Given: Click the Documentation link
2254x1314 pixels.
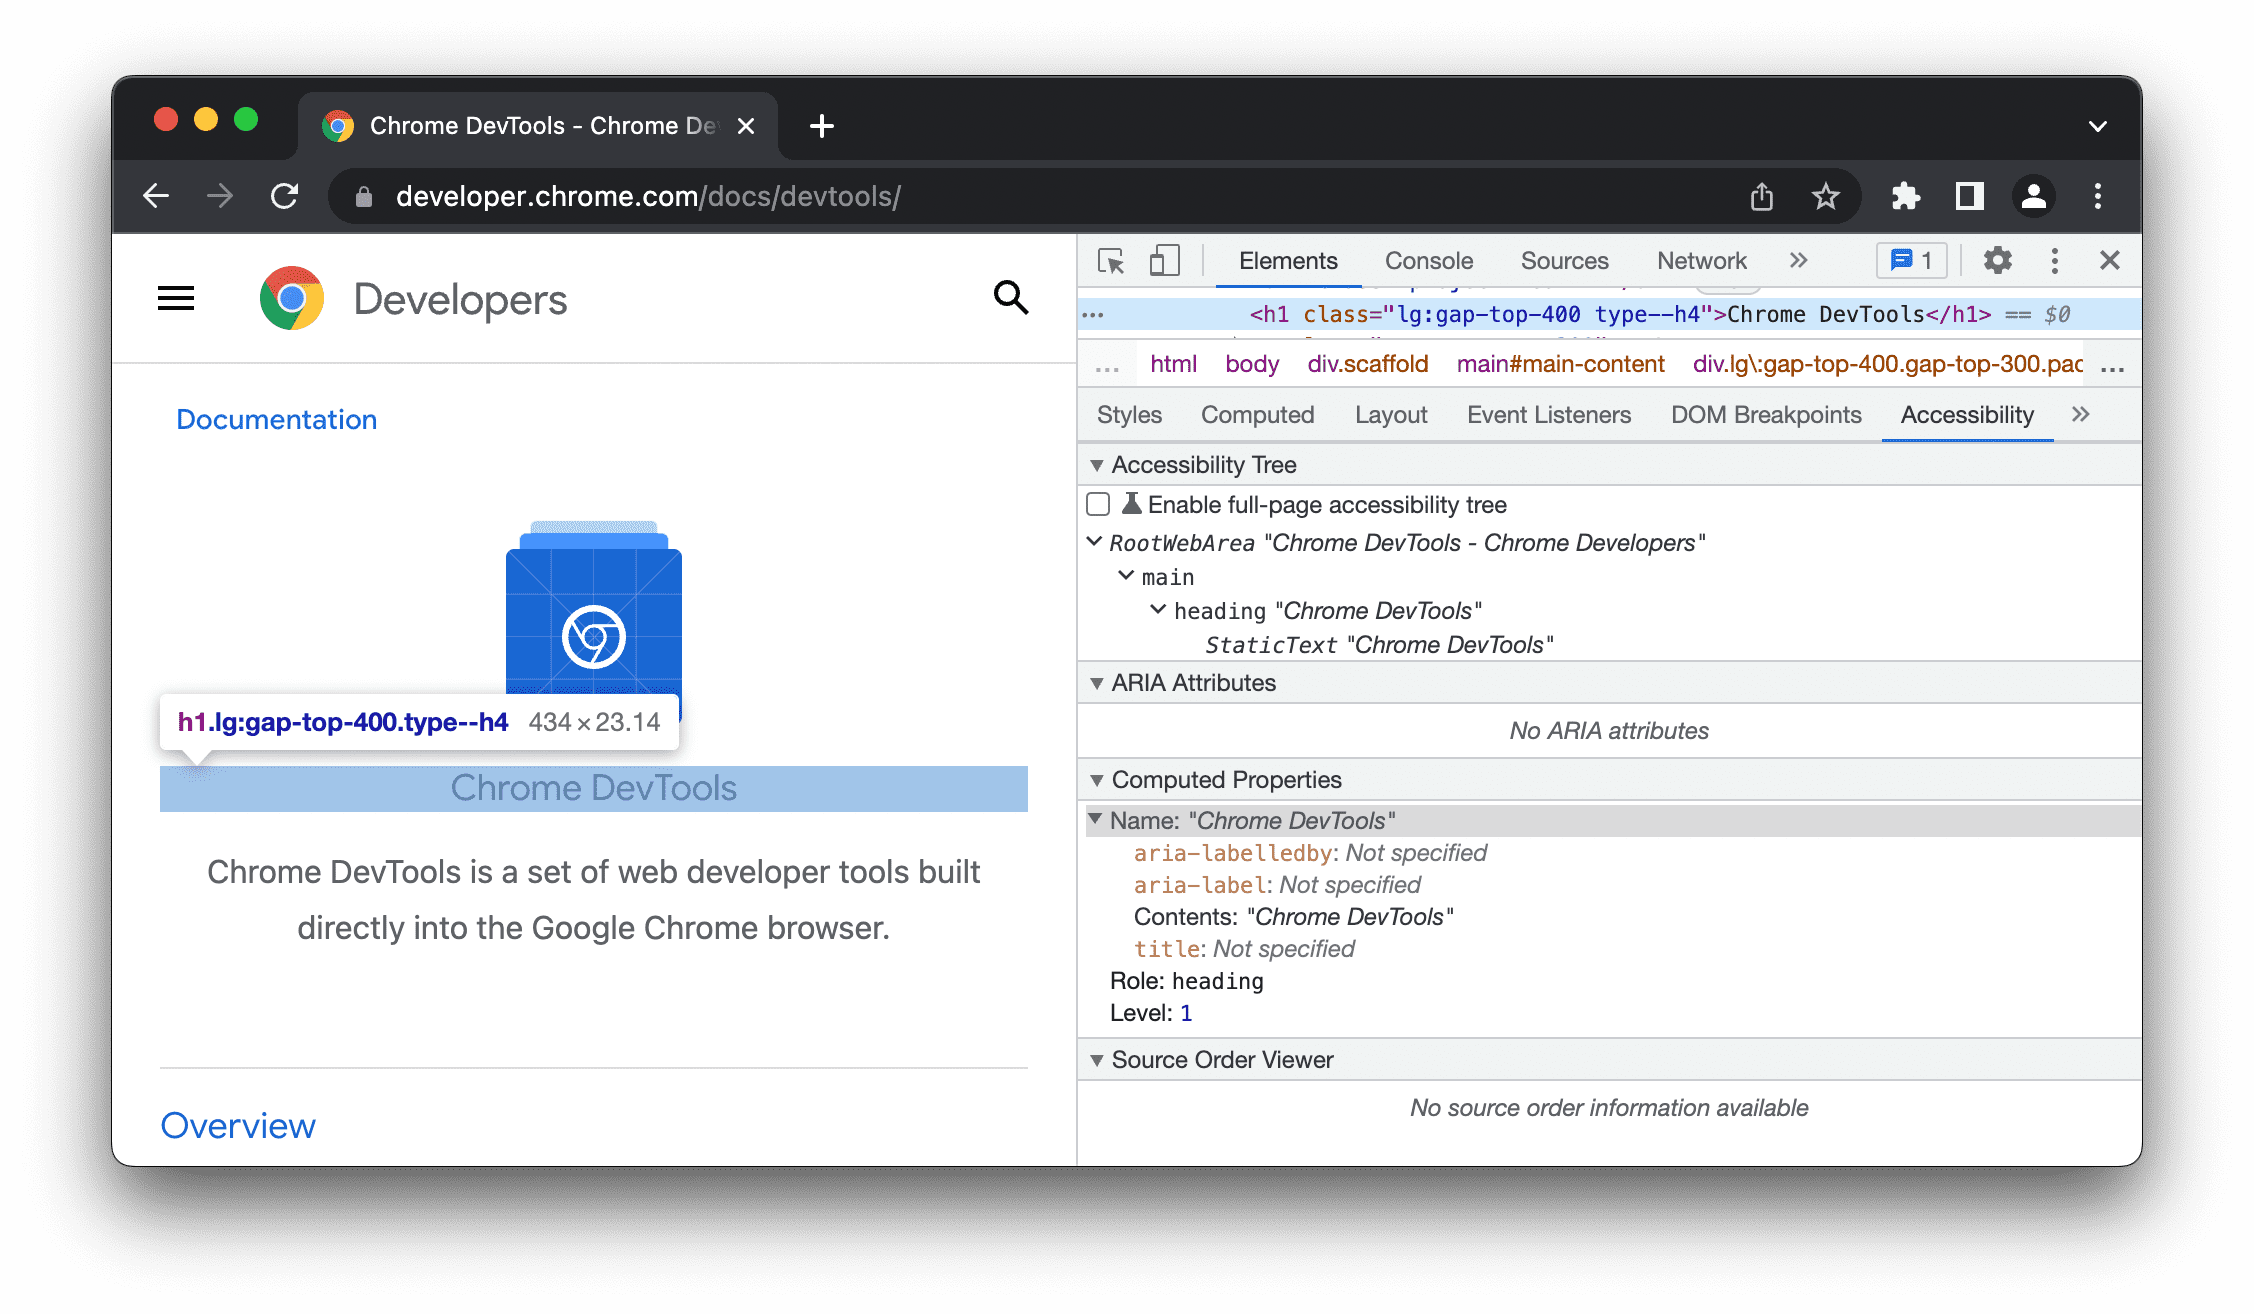Looking at the screenshot, I should (x=275, y=418).
